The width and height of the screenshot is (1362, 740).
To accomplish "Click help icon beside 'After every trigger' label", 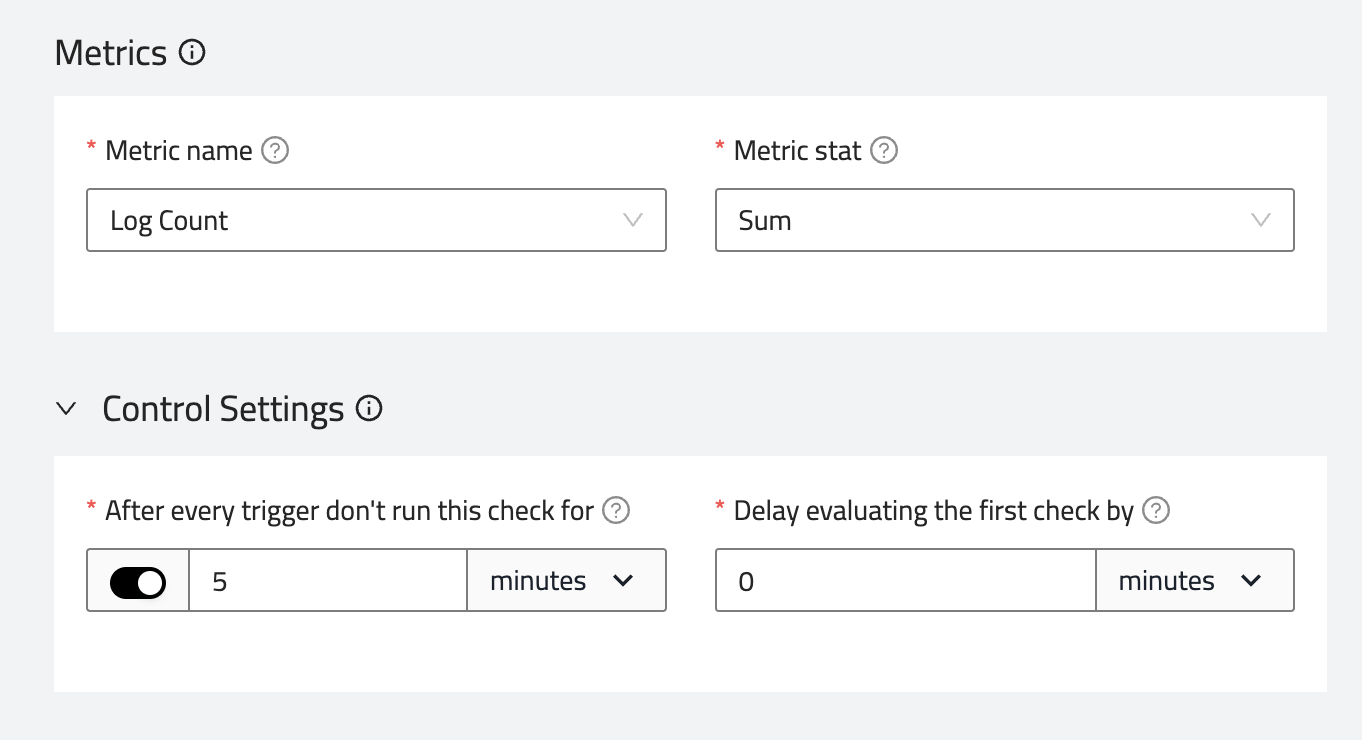I will [617, 511].
